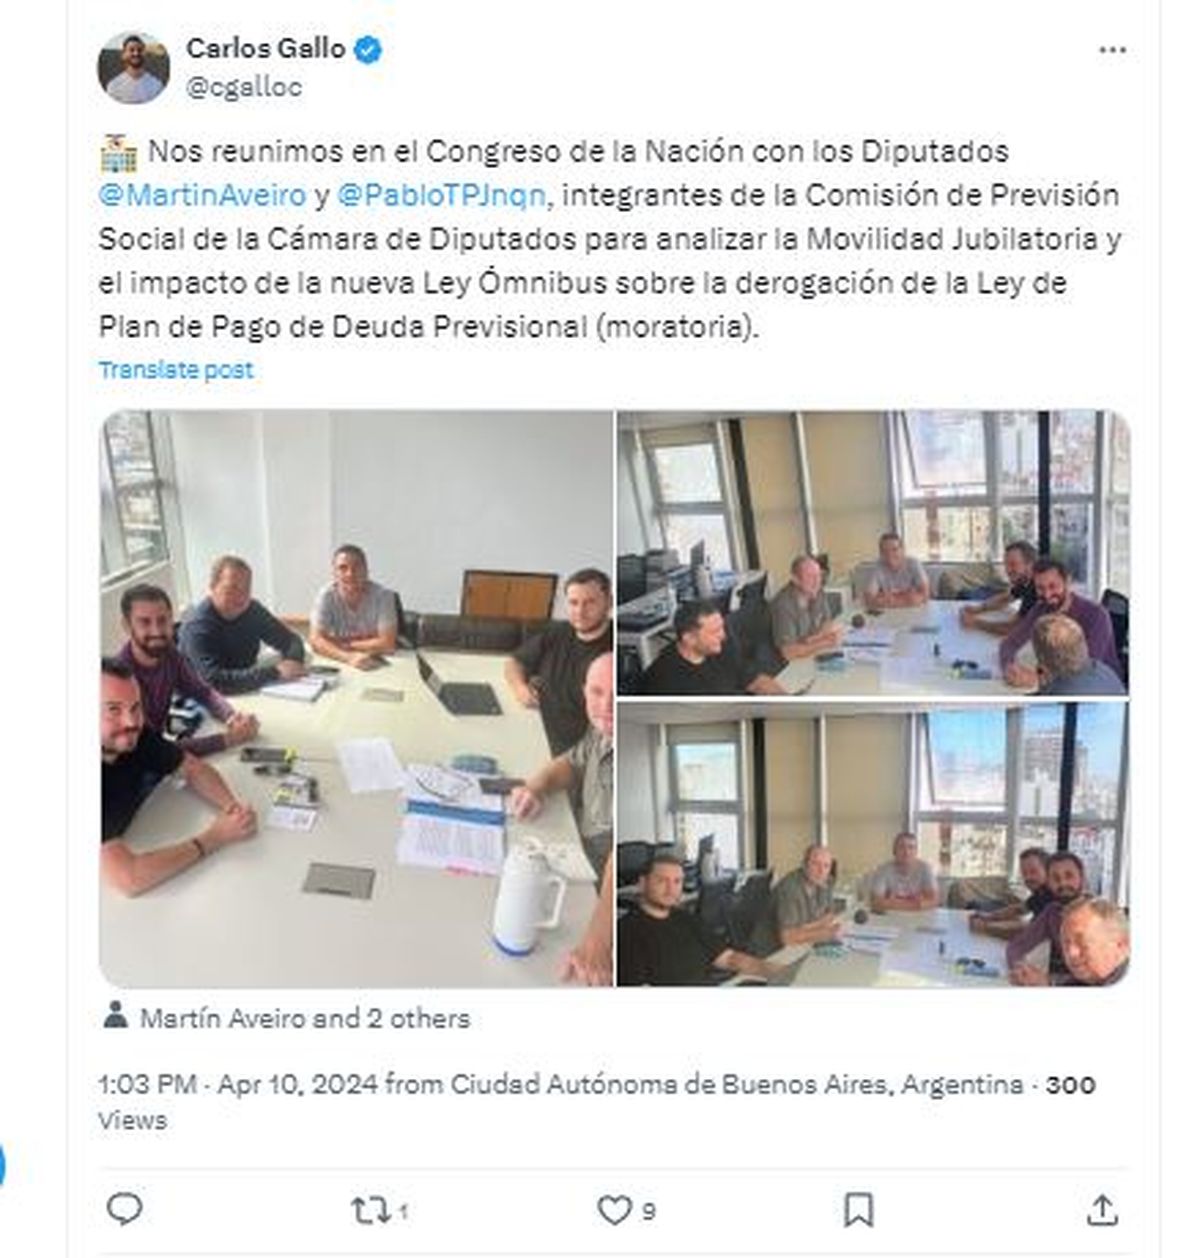The width and height of the screenshot is (1200, 1258).
Task: Click the blue verified badge
Action: click(x=367, y=49)
